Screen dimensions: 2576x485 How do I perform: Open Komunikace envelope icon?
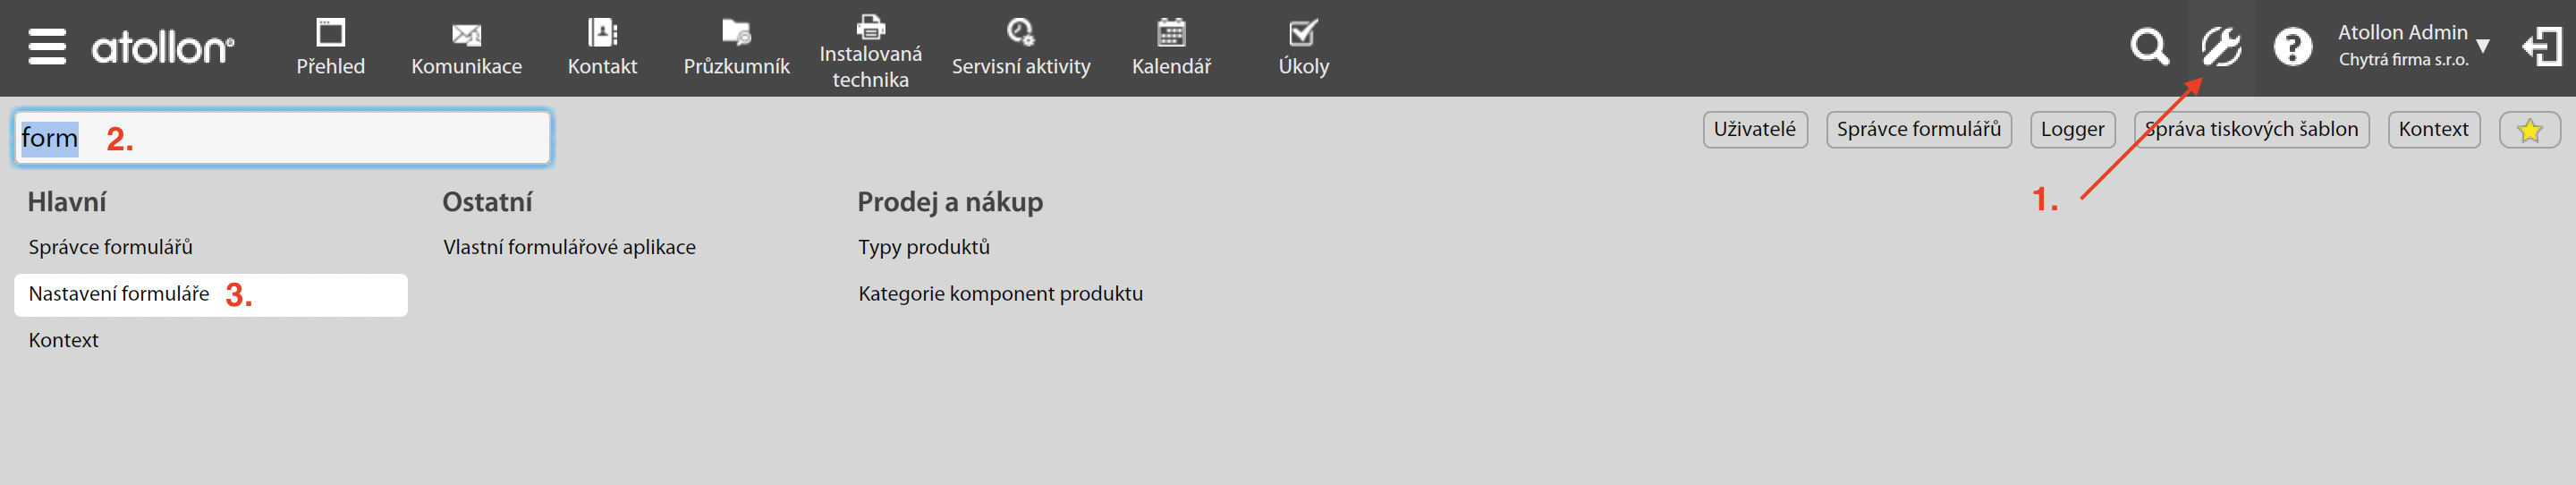tap(466, 47)
